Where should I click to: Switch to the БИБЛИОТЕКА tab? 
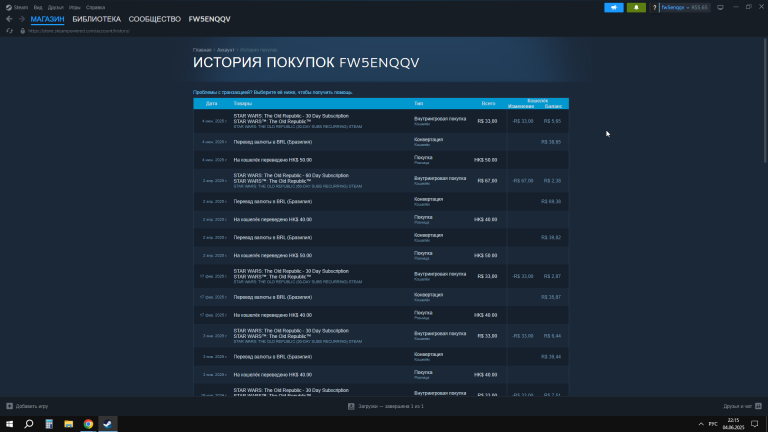click(x=96, y=19)
